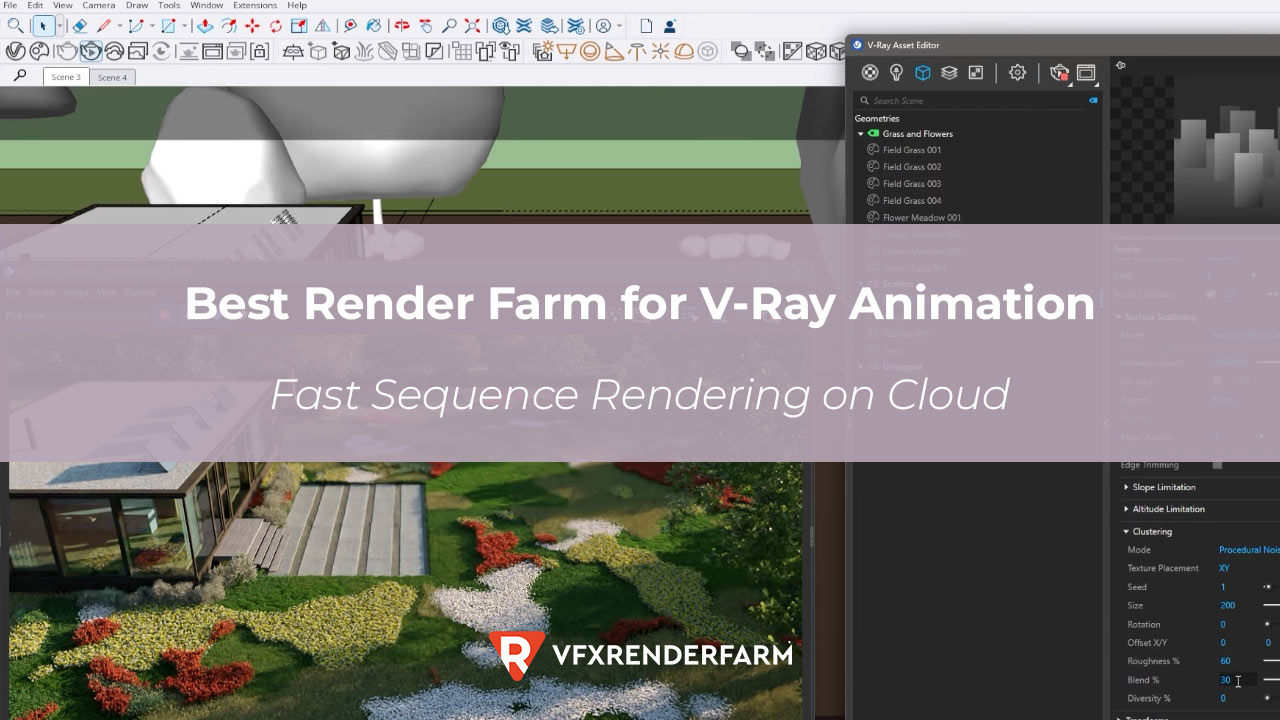
Task: Open Select tool dropdown arrow
Action: click(59, 26)
